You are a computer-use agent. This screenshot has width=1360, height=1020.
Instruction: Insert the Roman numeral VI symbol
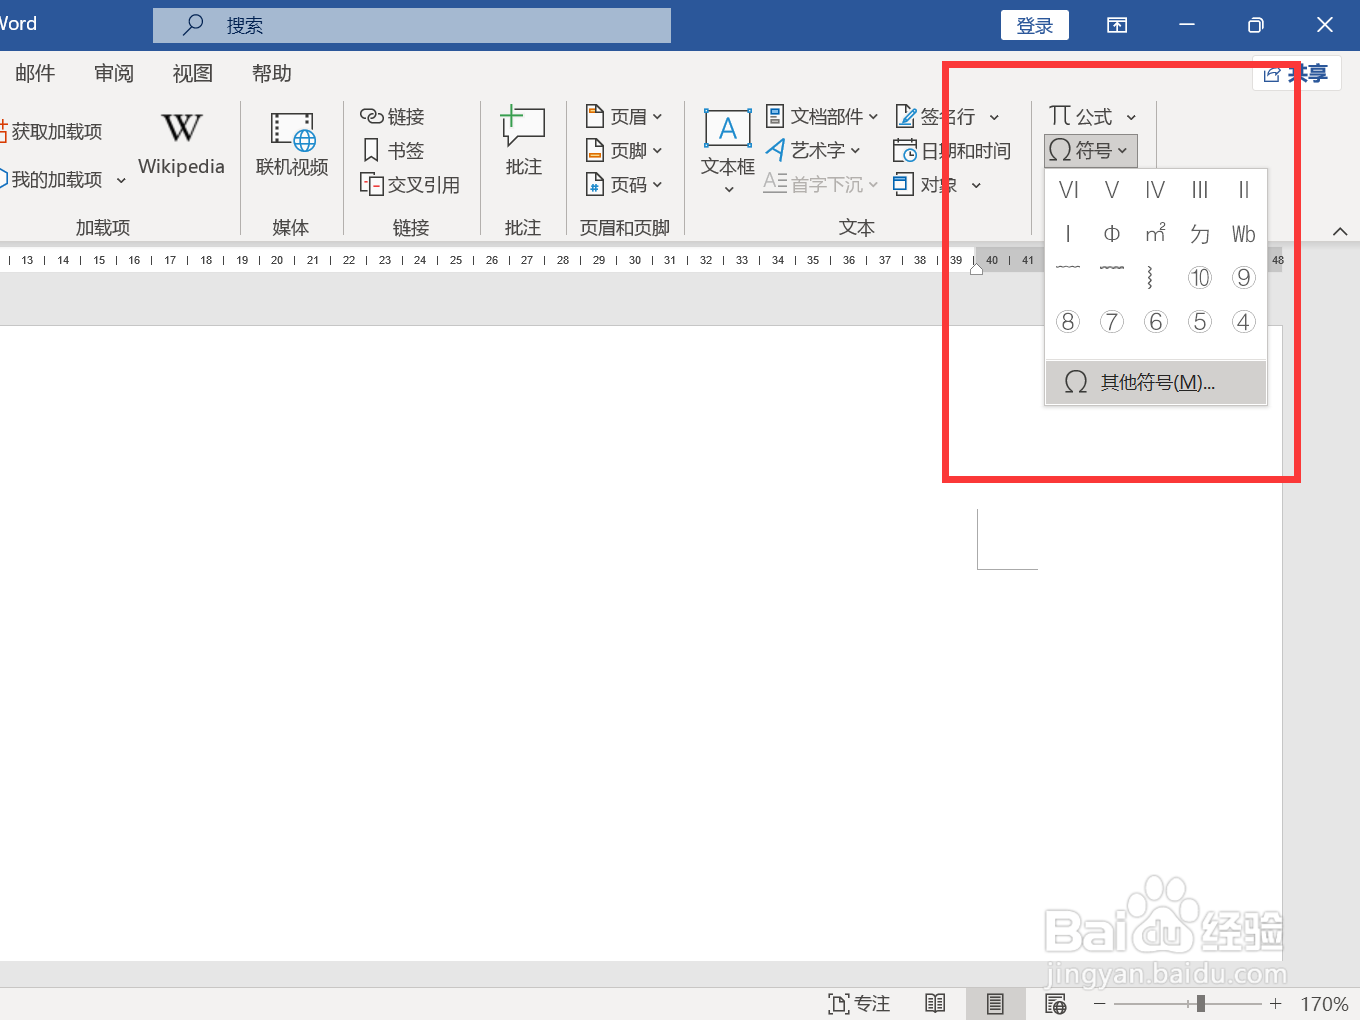[x=1068, y=190]
